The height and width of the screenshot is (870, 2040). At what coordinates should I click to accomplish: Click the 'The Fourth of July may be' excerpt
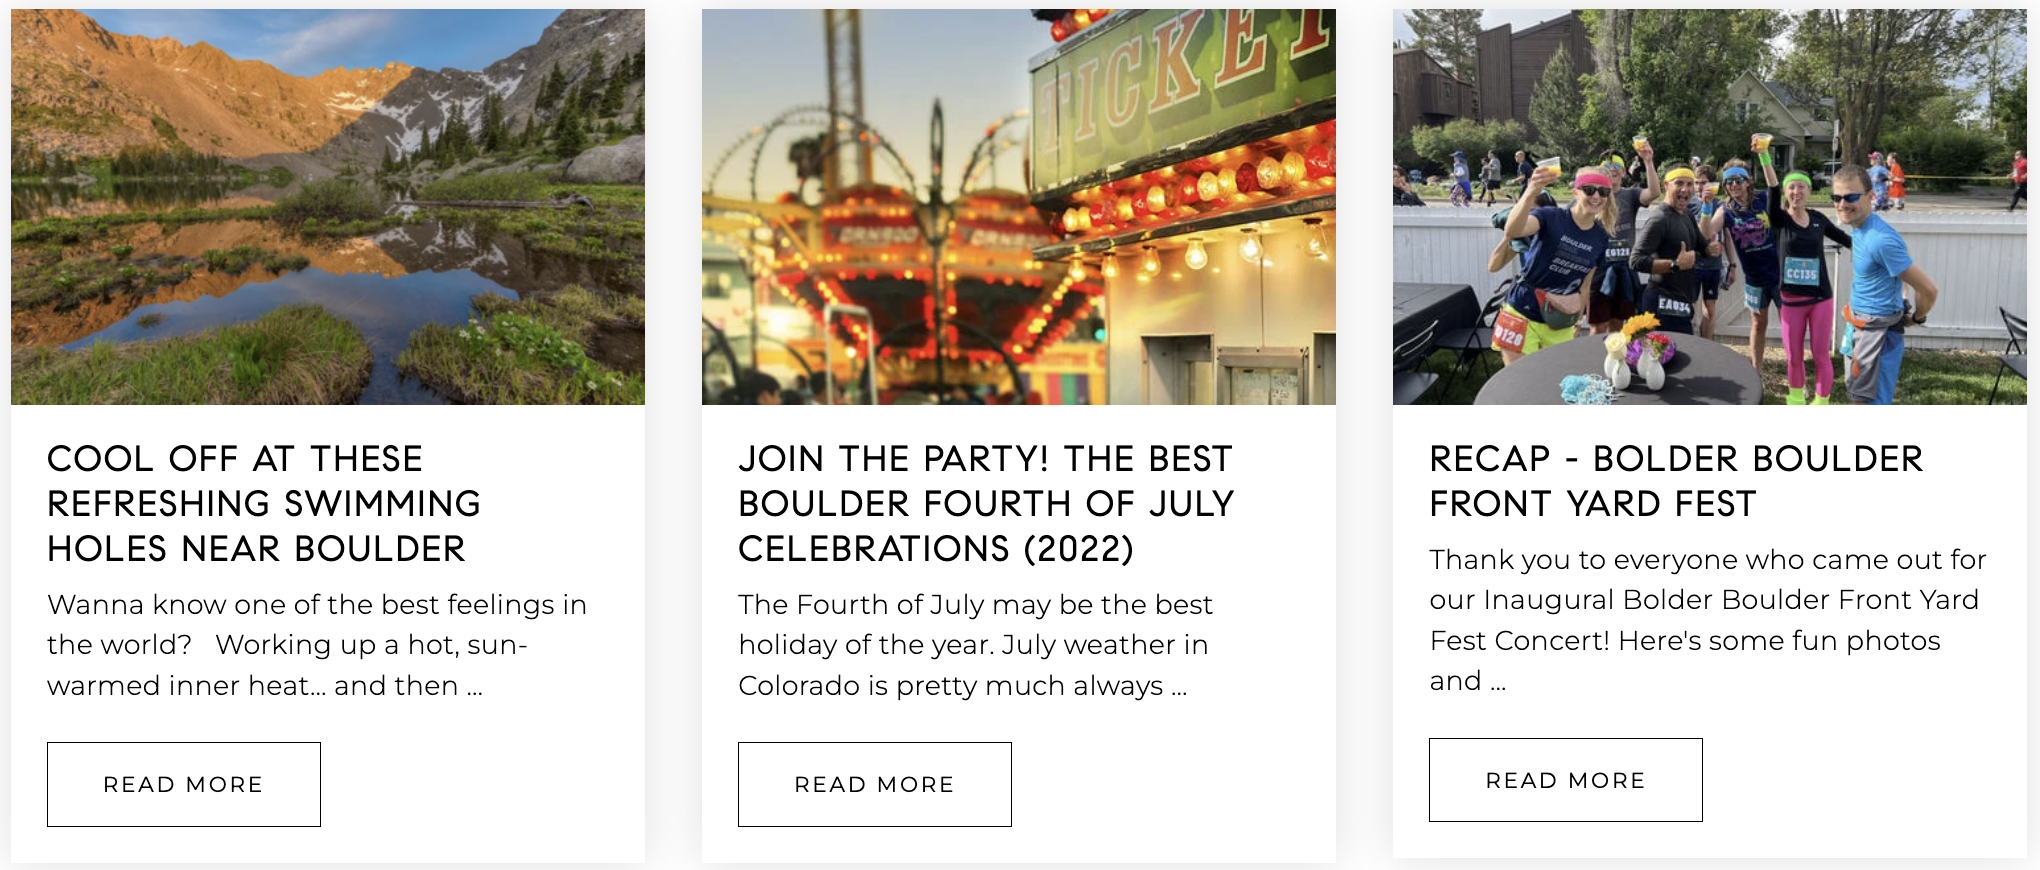(x=974, y=645)
